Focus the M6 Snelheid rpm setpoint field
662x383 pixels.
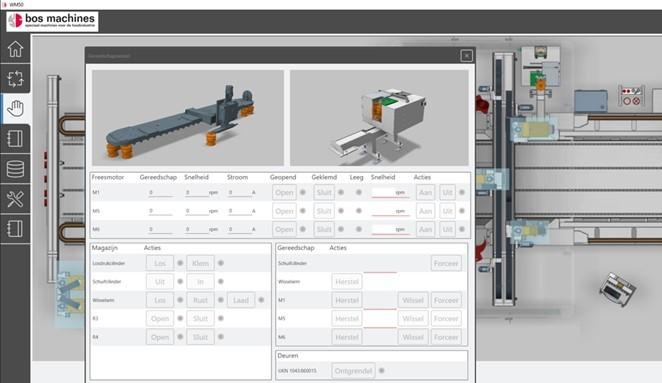pos(391,229)
